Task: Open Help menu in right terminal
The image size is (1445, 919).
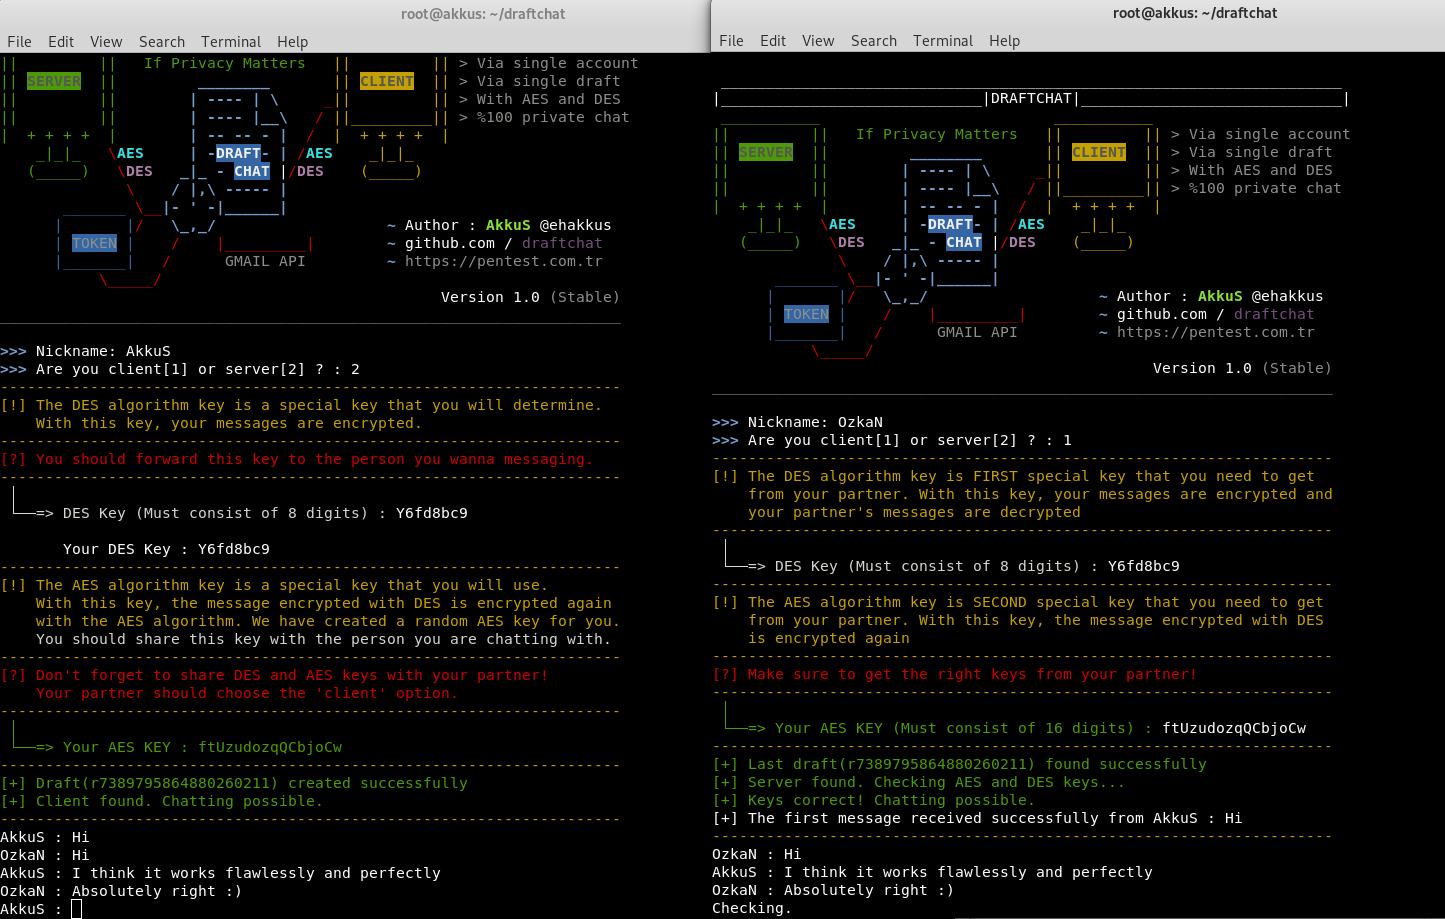Action: 1004,41
